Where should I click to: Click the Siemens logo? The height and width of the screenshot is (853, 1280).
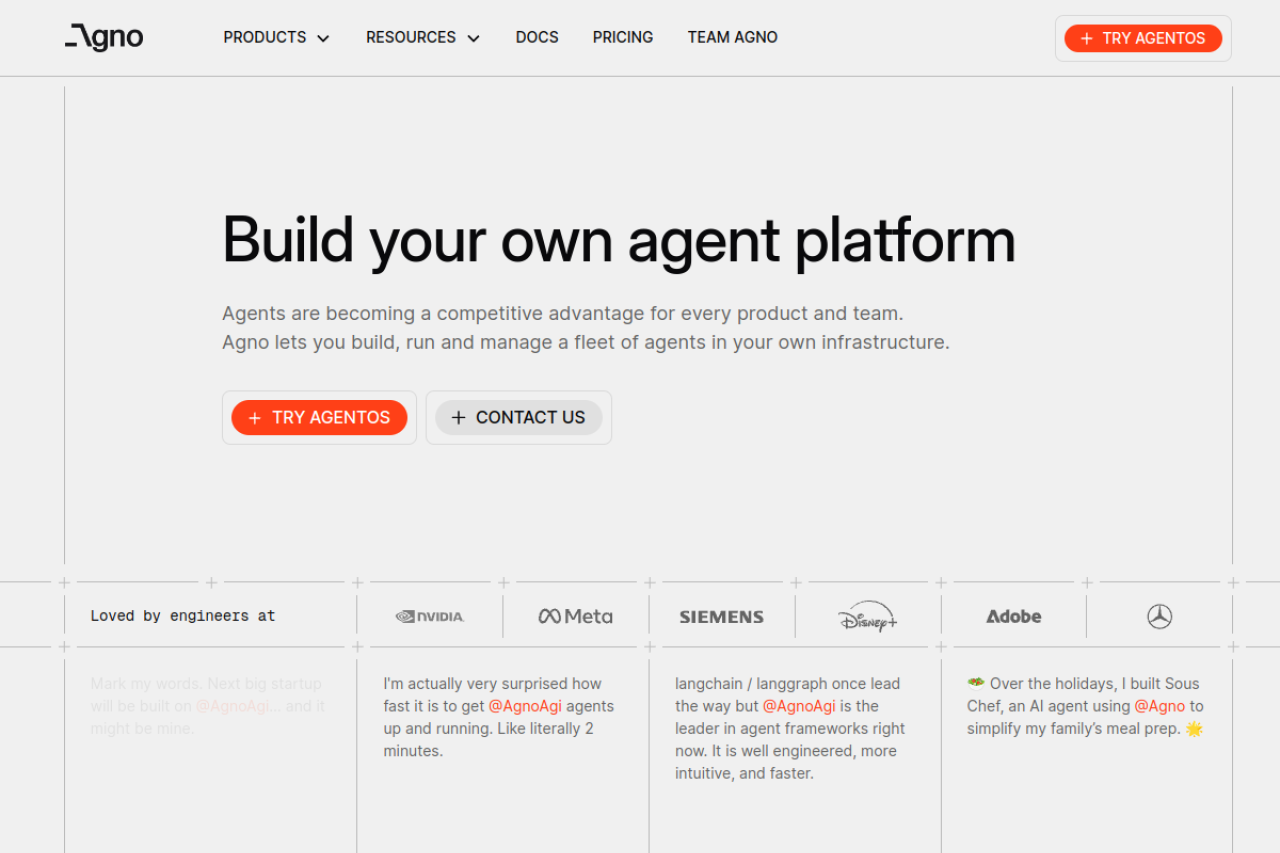[x=722, y=617]
